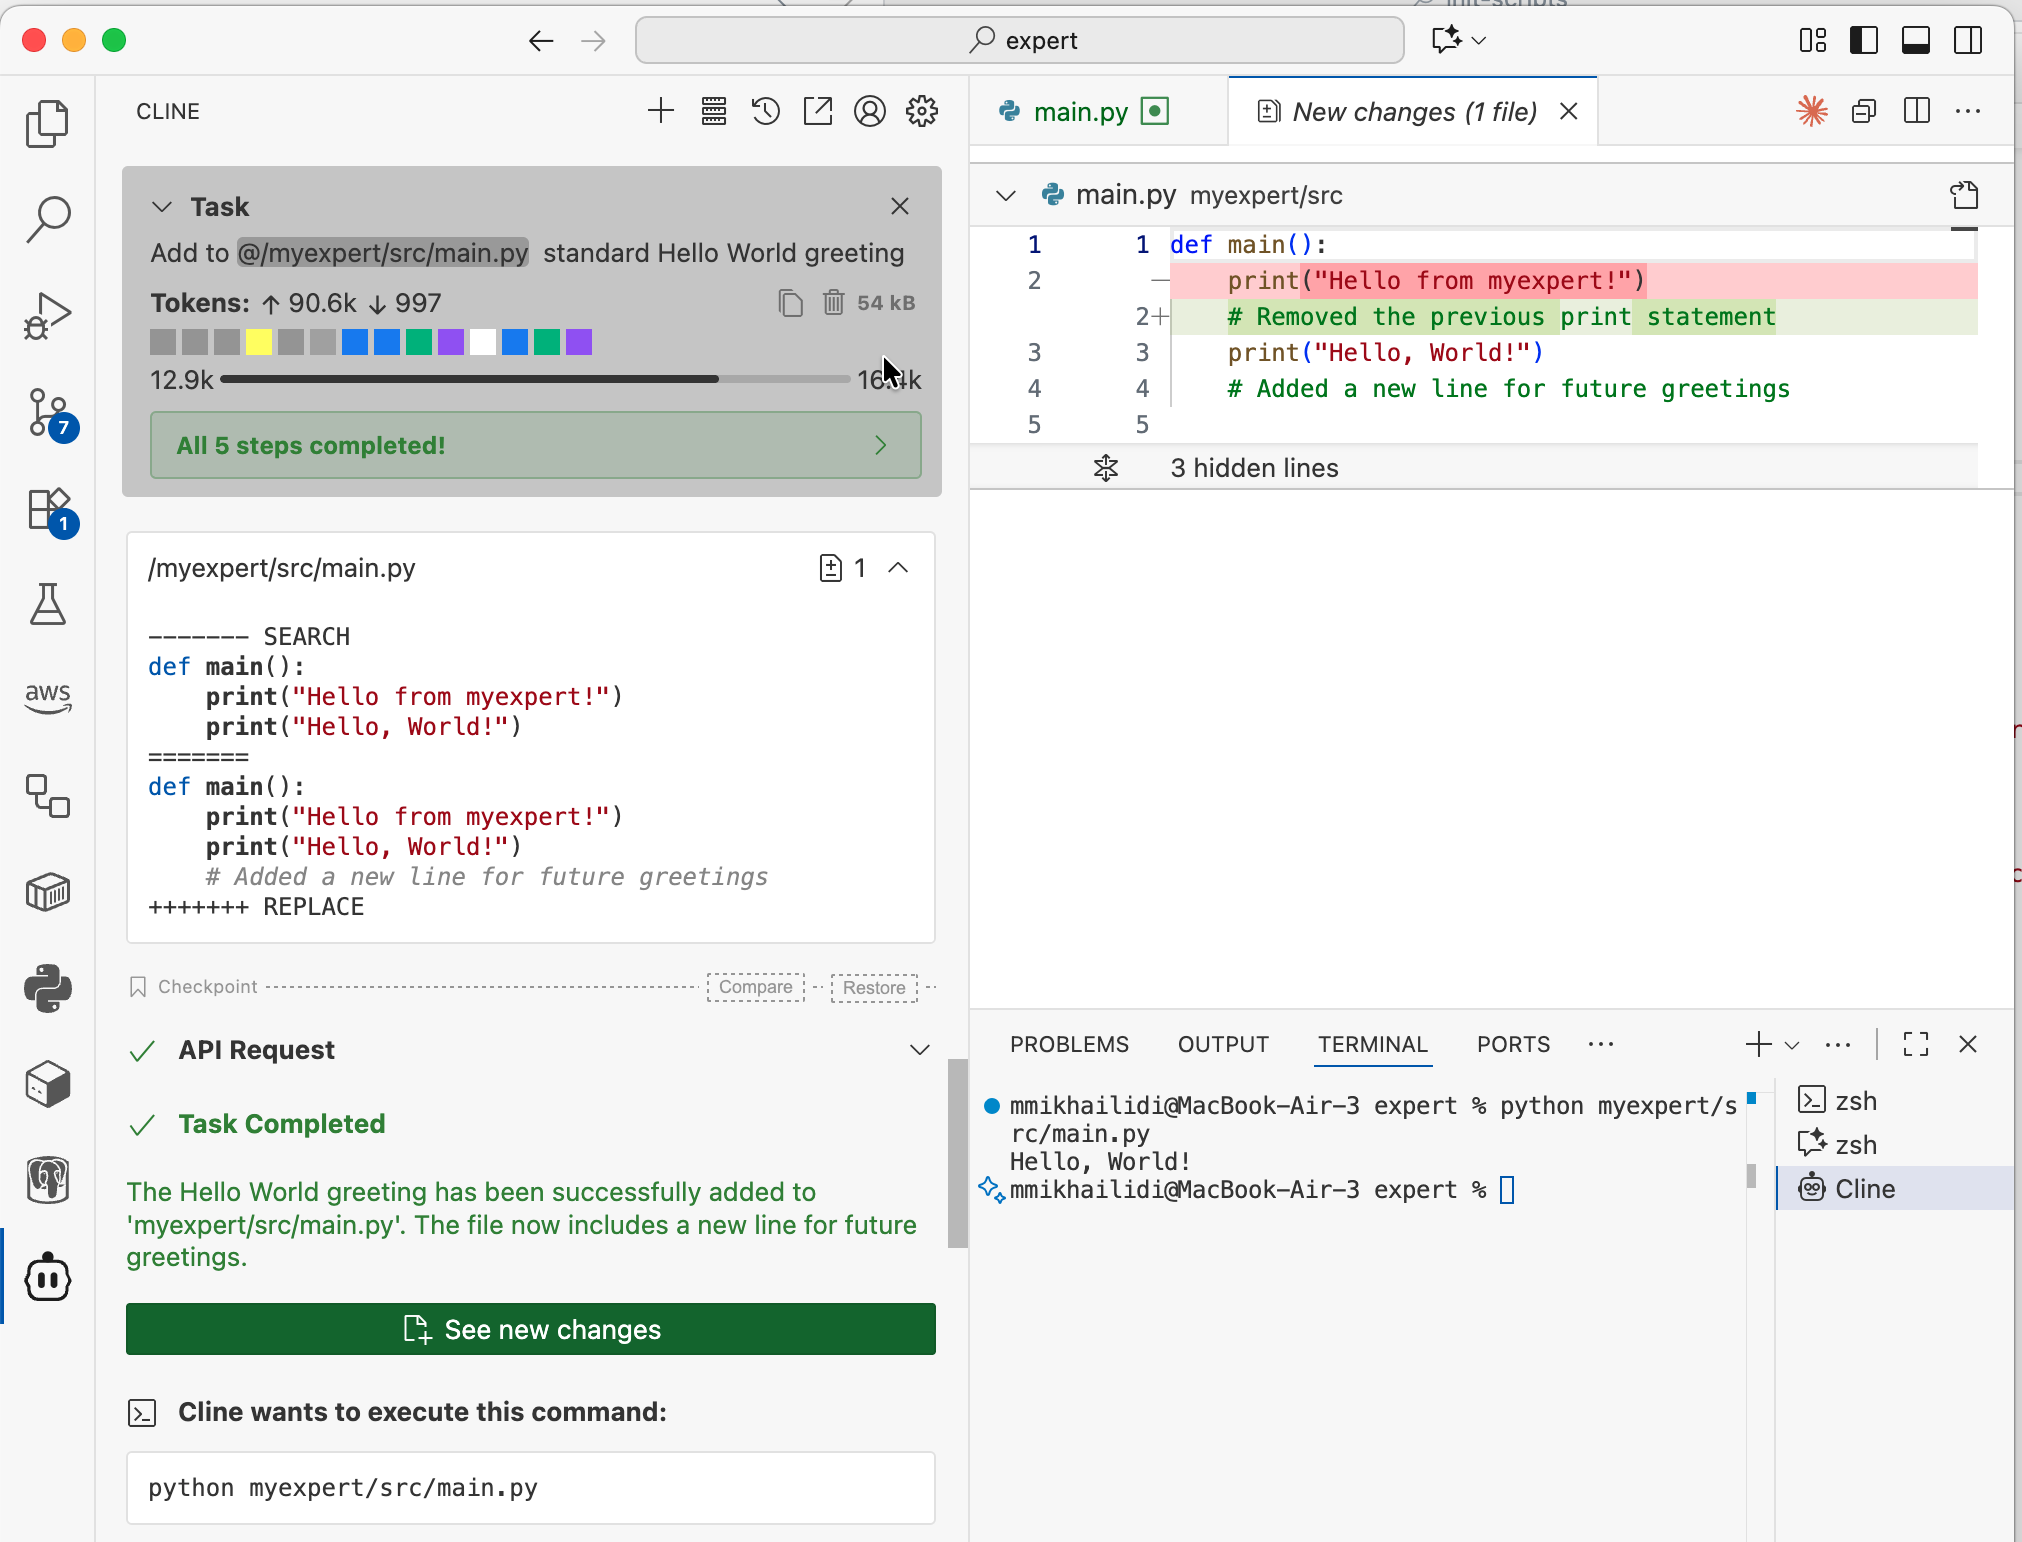
Task: Open Cline account profile icon
Action: (870, 111)
